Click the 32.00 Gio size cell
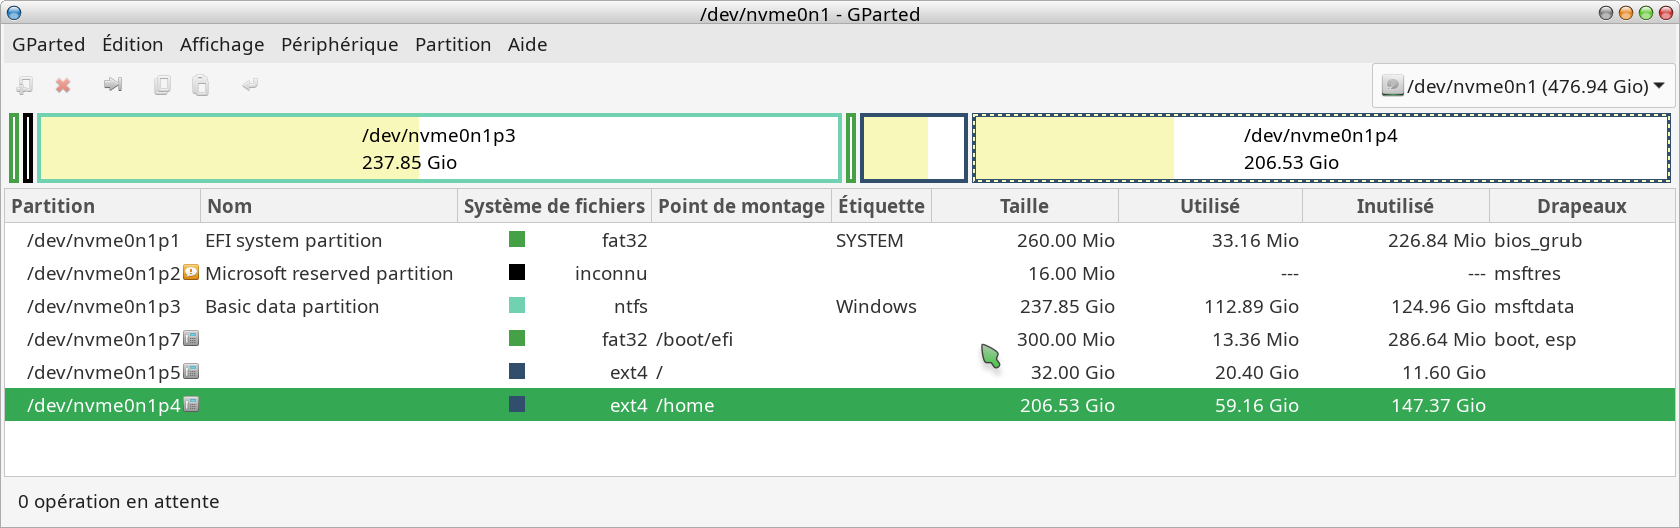The image size is (1680, 528). [x=1073, y=372]
